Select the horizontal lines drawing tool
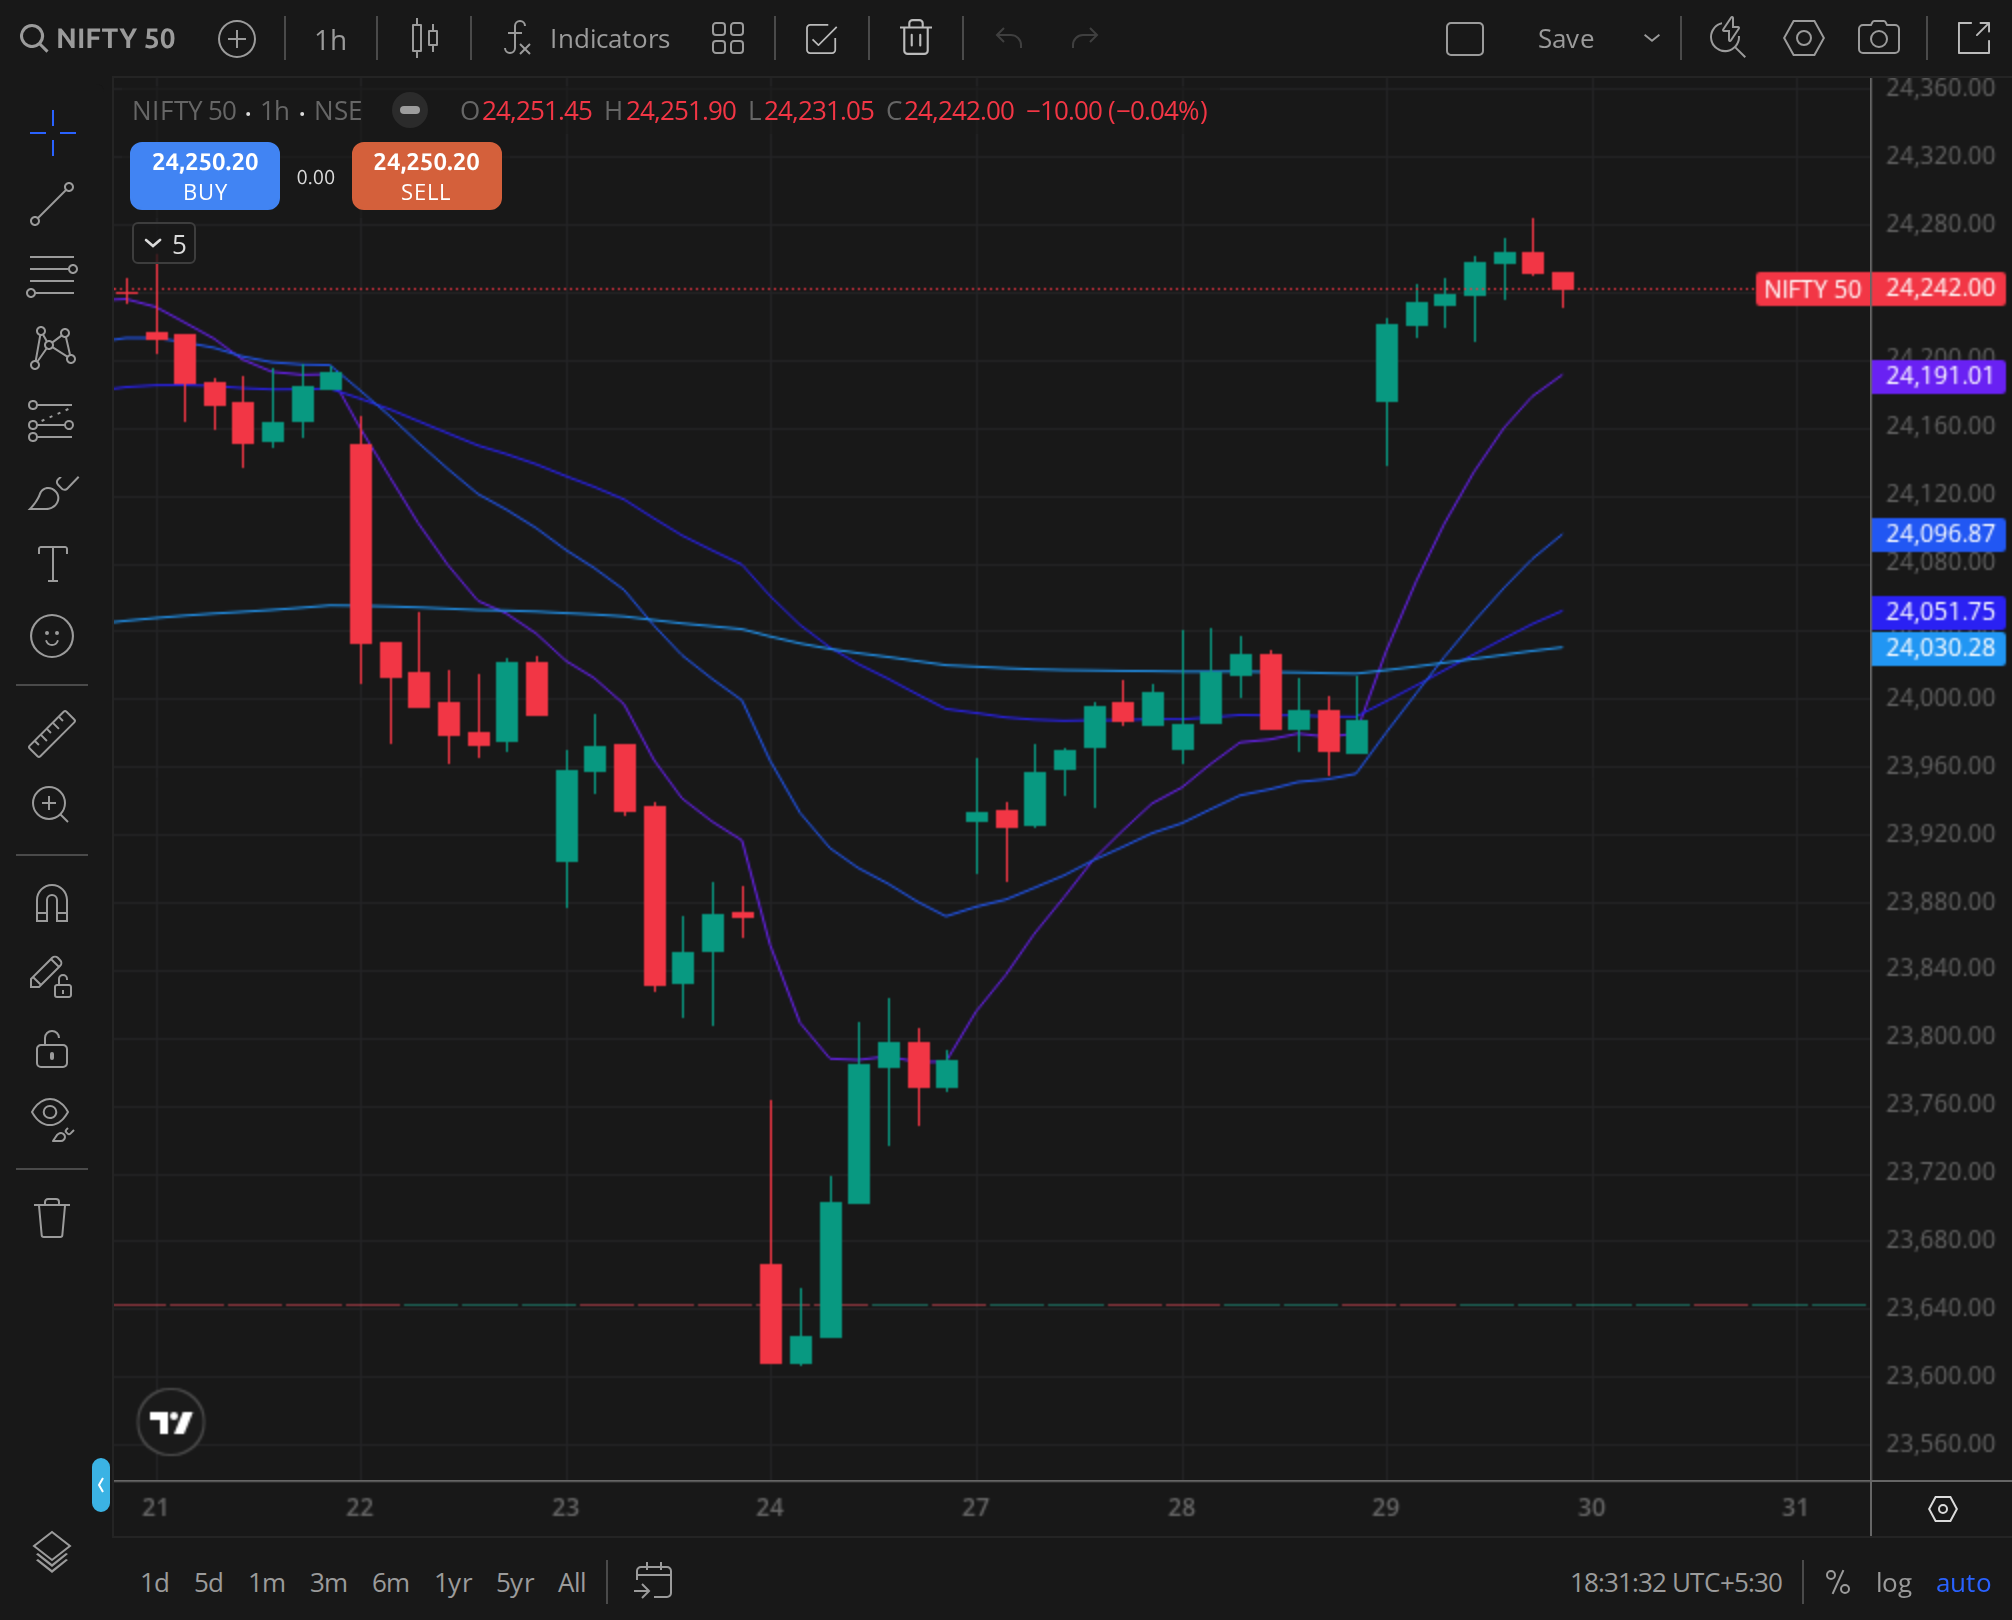The height and width of the screenshot is (1620, 2012). [x=52, y=276]
